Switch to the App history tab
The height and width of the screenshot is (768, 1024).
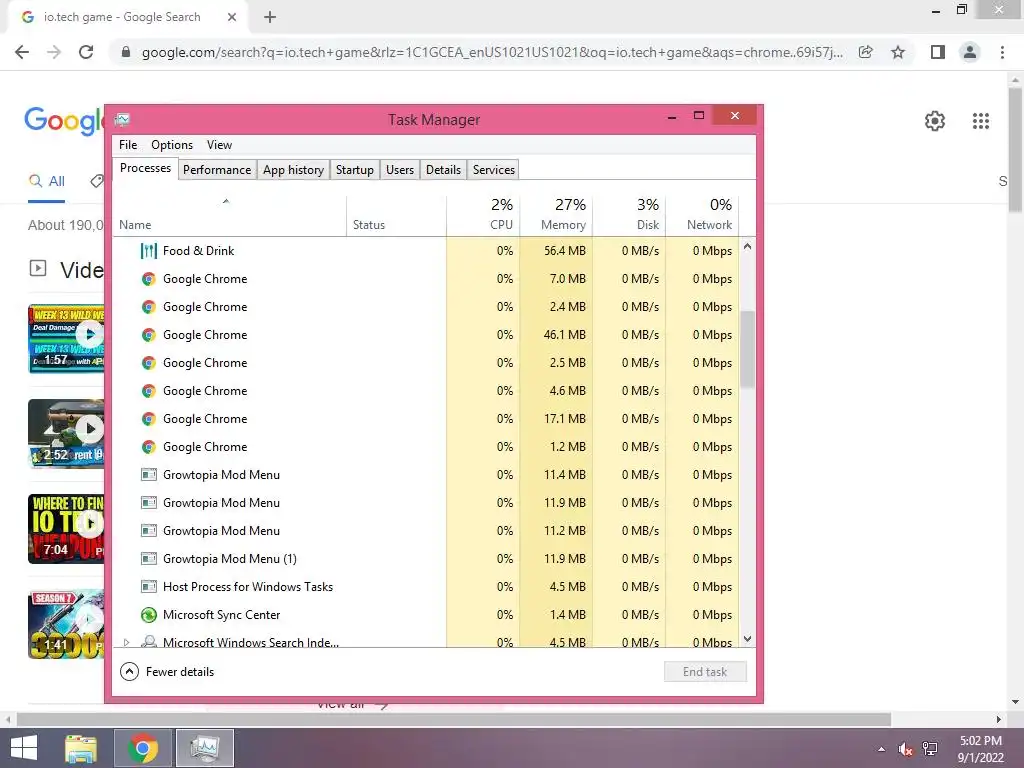293,170
